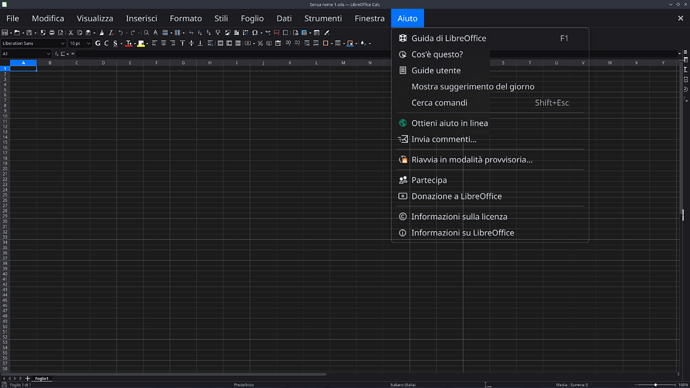Open the font size 10 pt dropdown
This screenshot has width=690, height=388.
pyautogui.click(x=88, y=43)
